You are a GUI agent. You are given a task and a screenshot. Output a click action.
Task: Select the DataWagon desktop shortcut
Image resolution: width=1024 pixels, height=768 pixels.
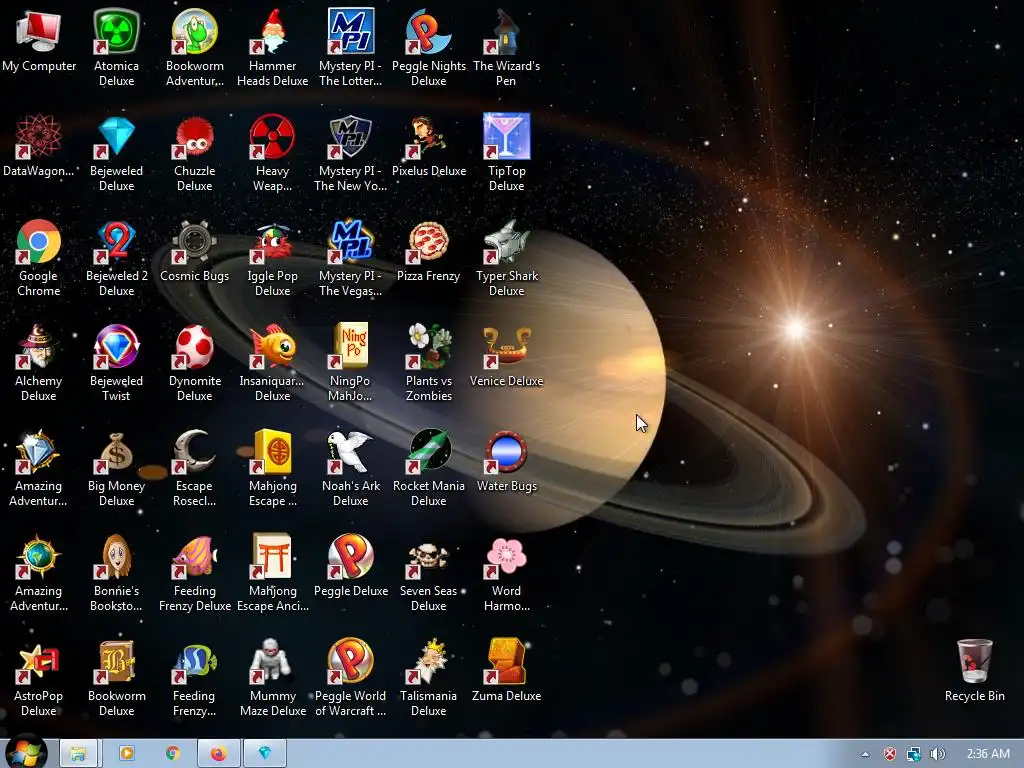[39, 136]
